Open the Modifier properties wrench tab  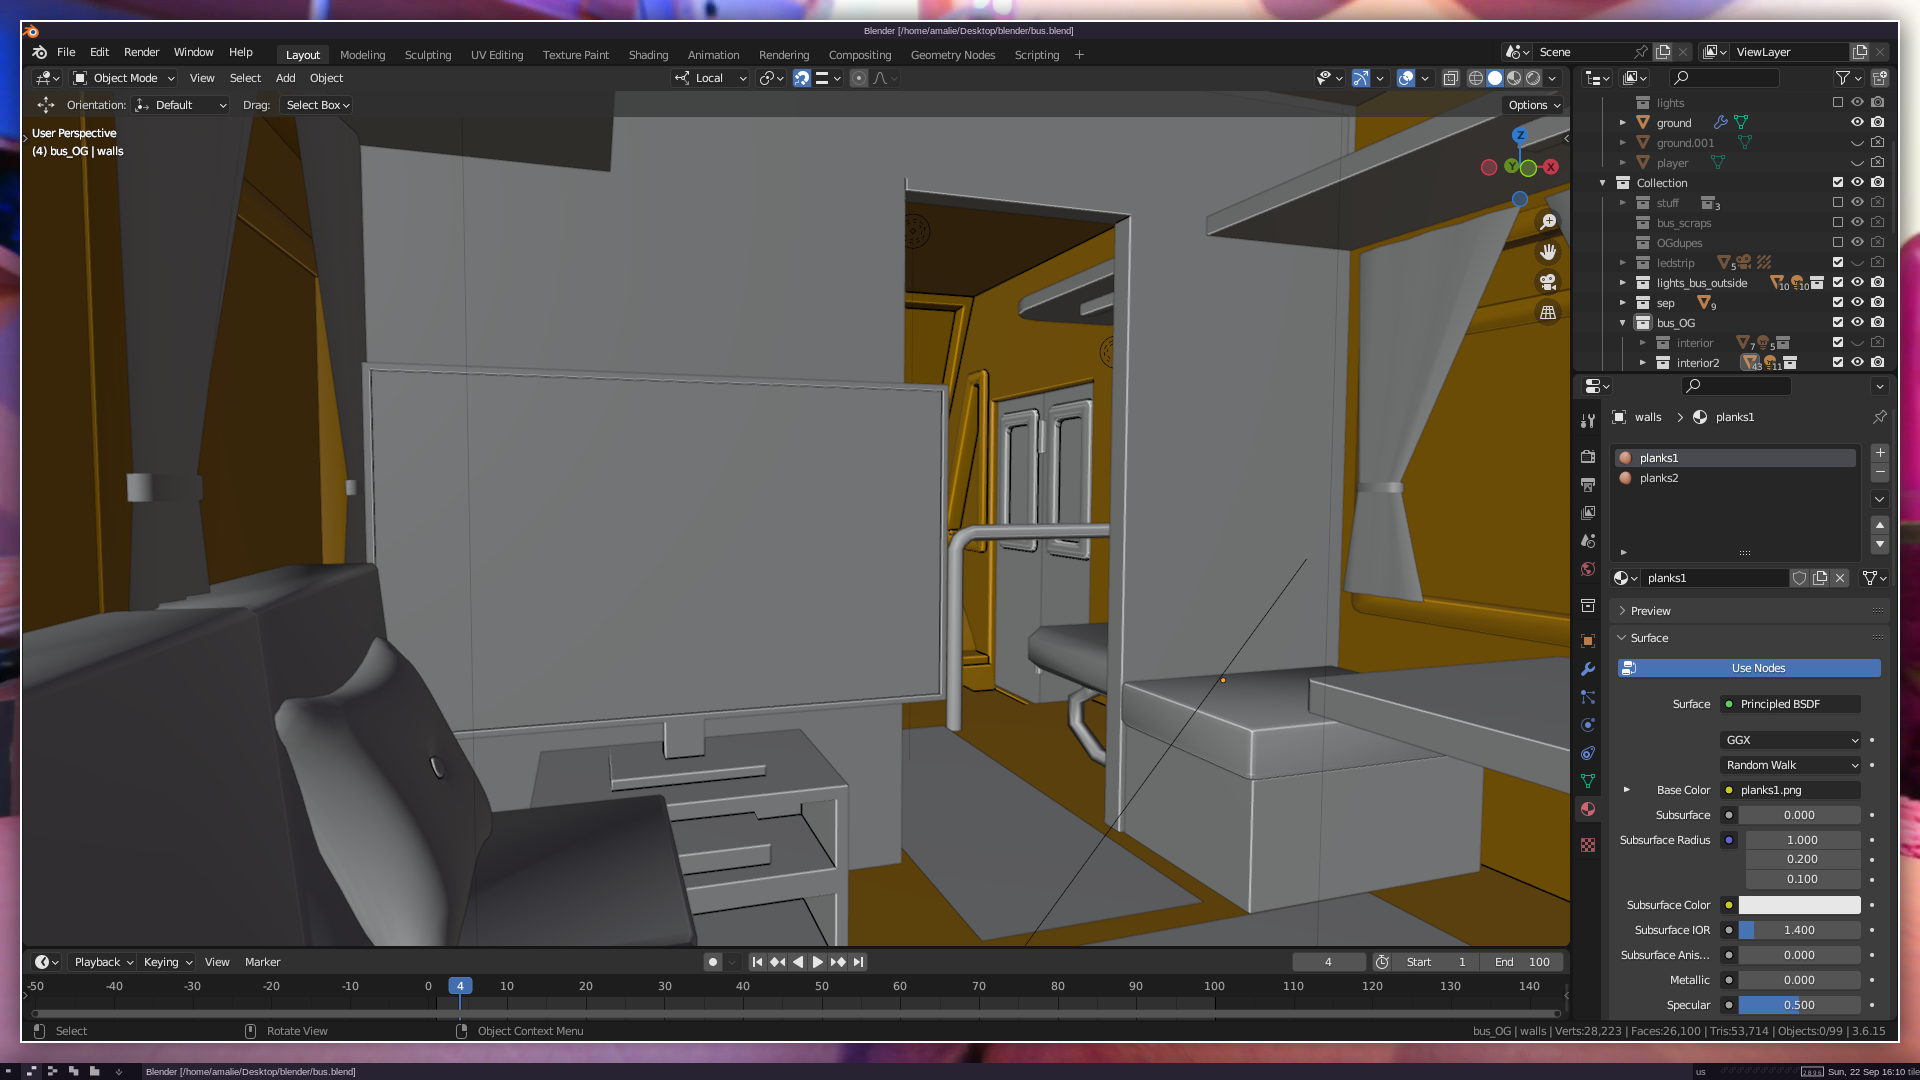coord(1588,669)
